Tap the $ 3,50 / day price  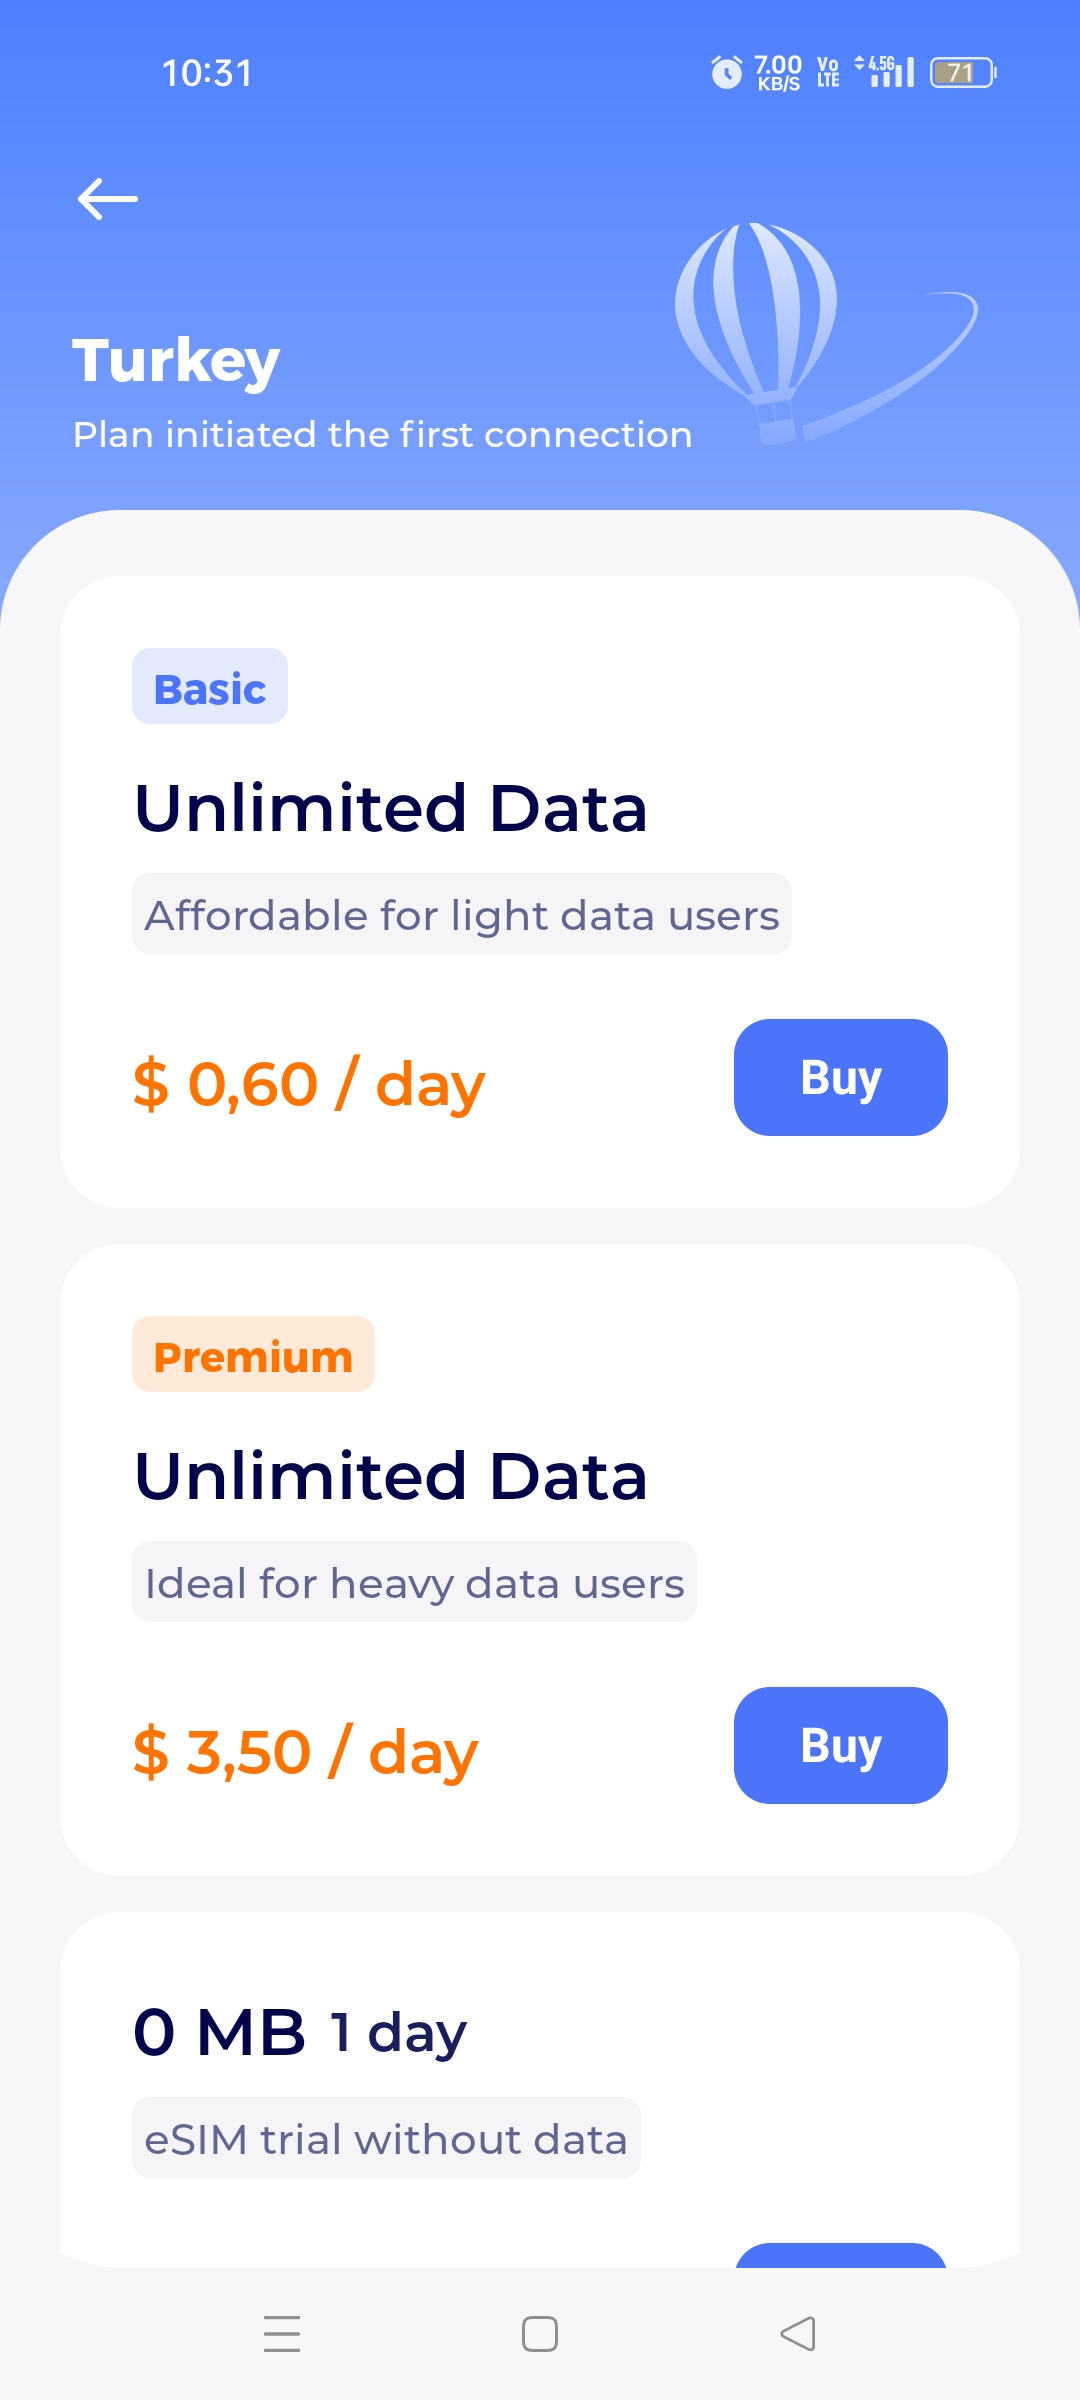[306, 1752]
